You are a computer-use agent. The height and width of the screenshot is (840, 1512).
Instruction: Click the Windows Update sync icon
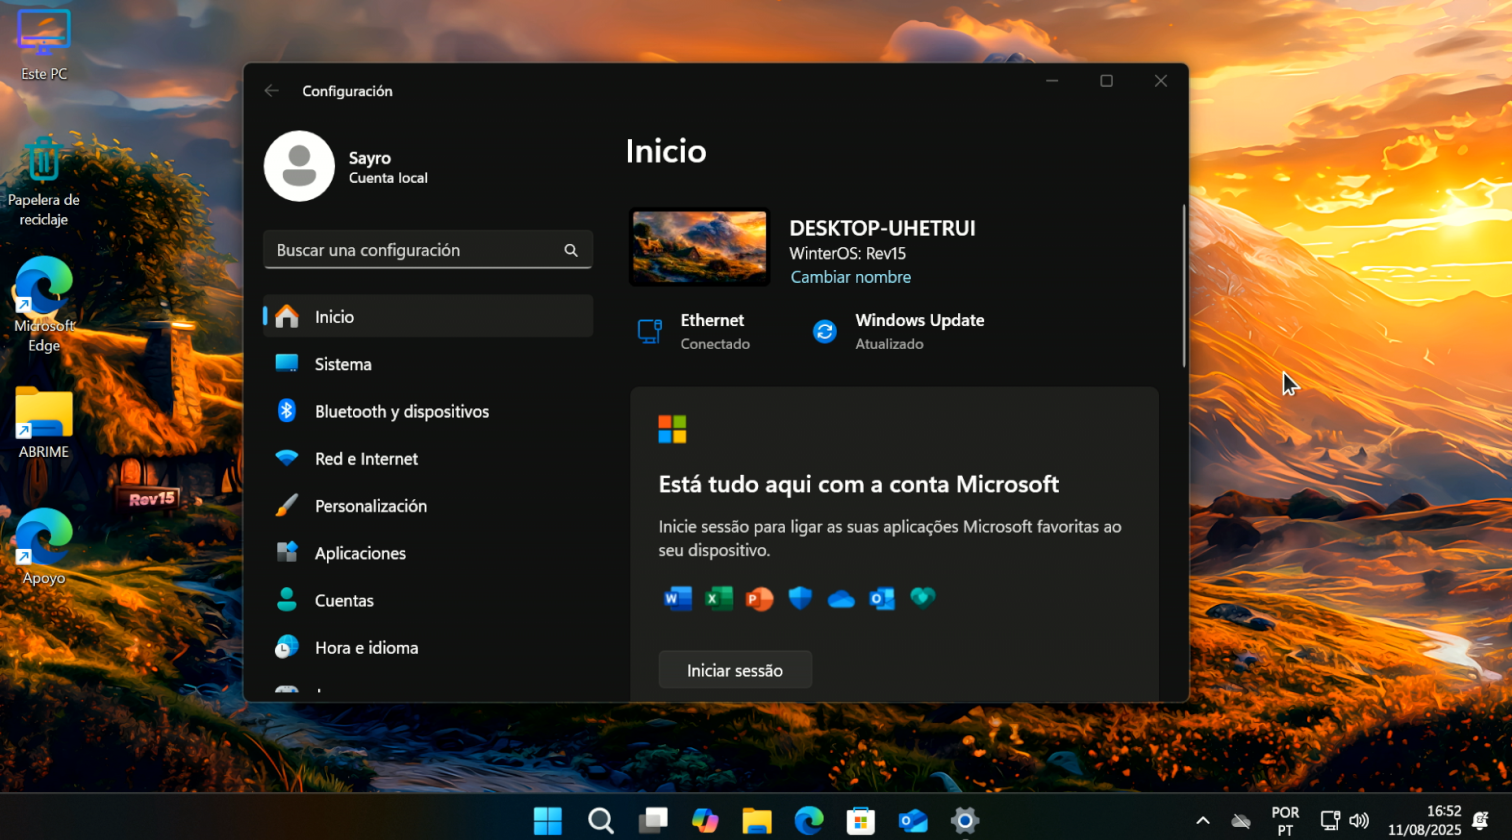click(x=823, y=330)
